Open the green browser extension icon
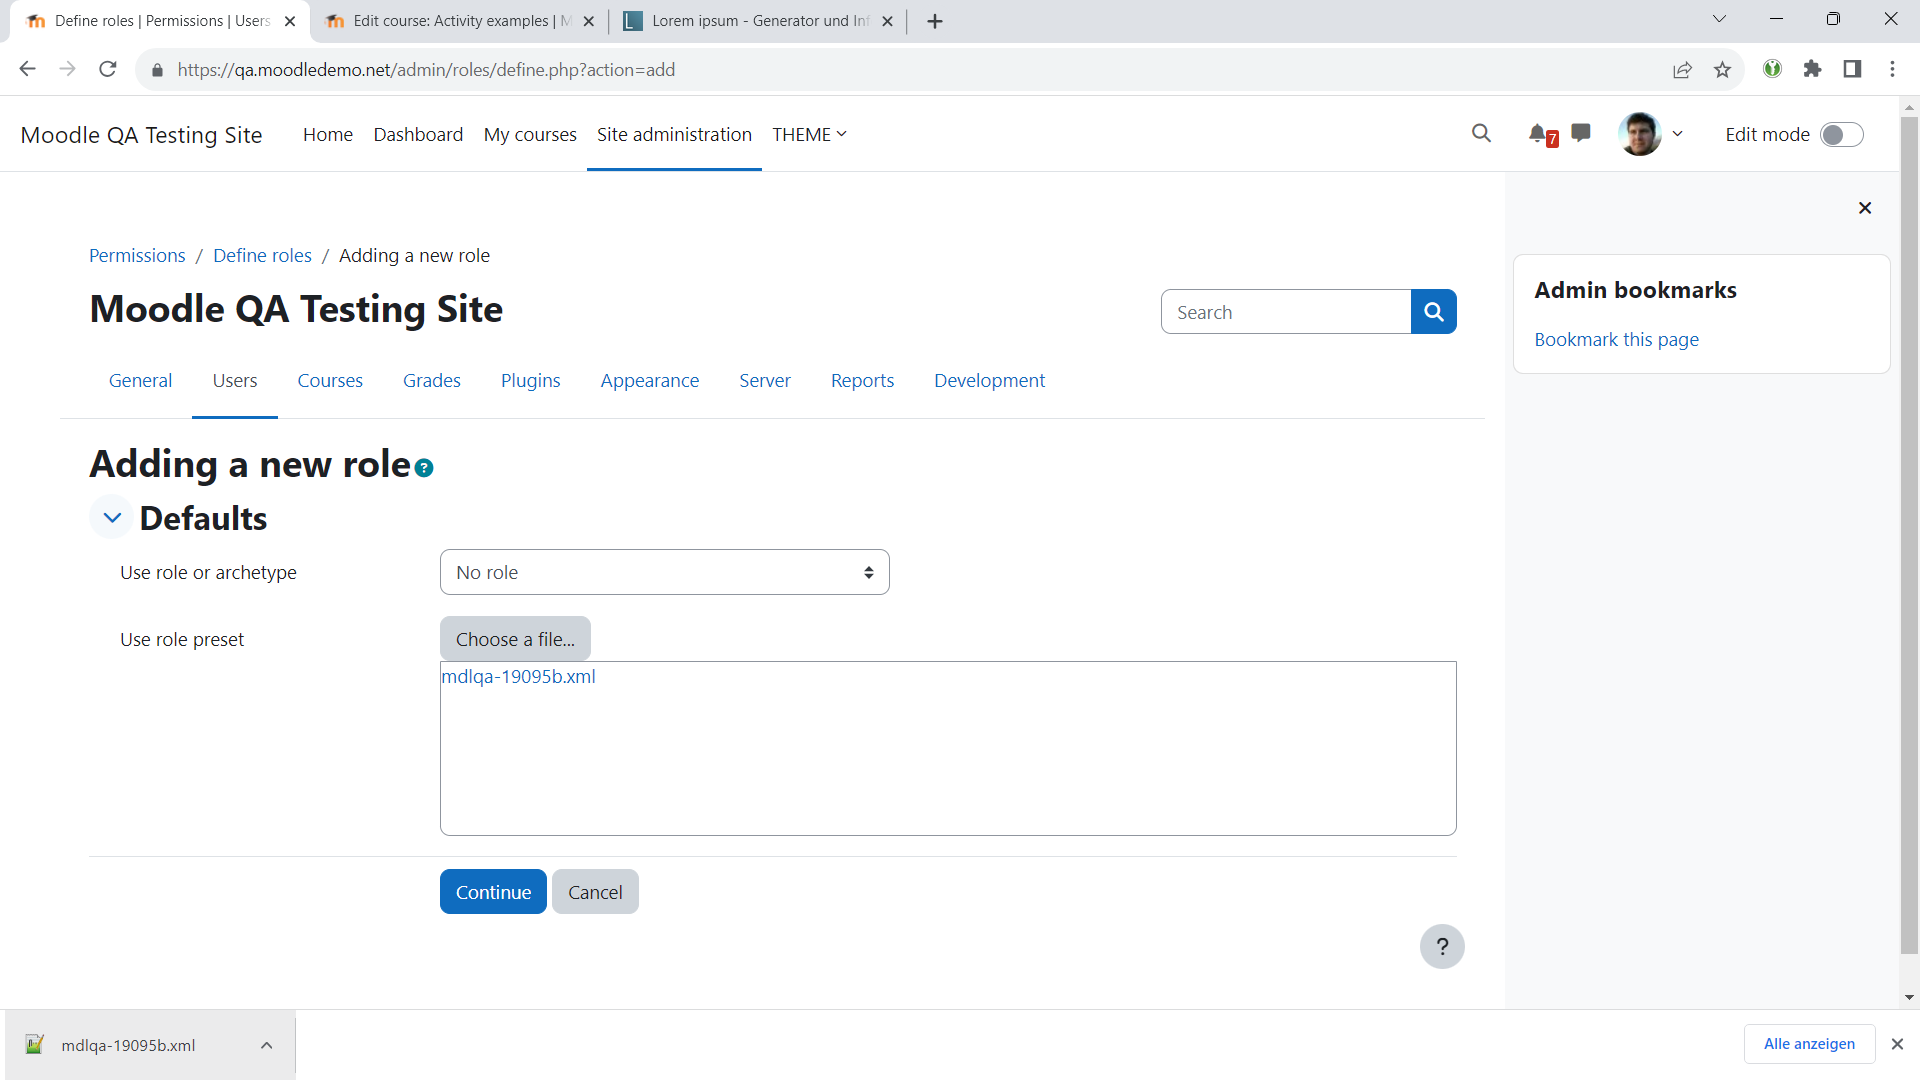Image resolution: width=1920 pixels, height=1080 pixels. point(1772,69)
